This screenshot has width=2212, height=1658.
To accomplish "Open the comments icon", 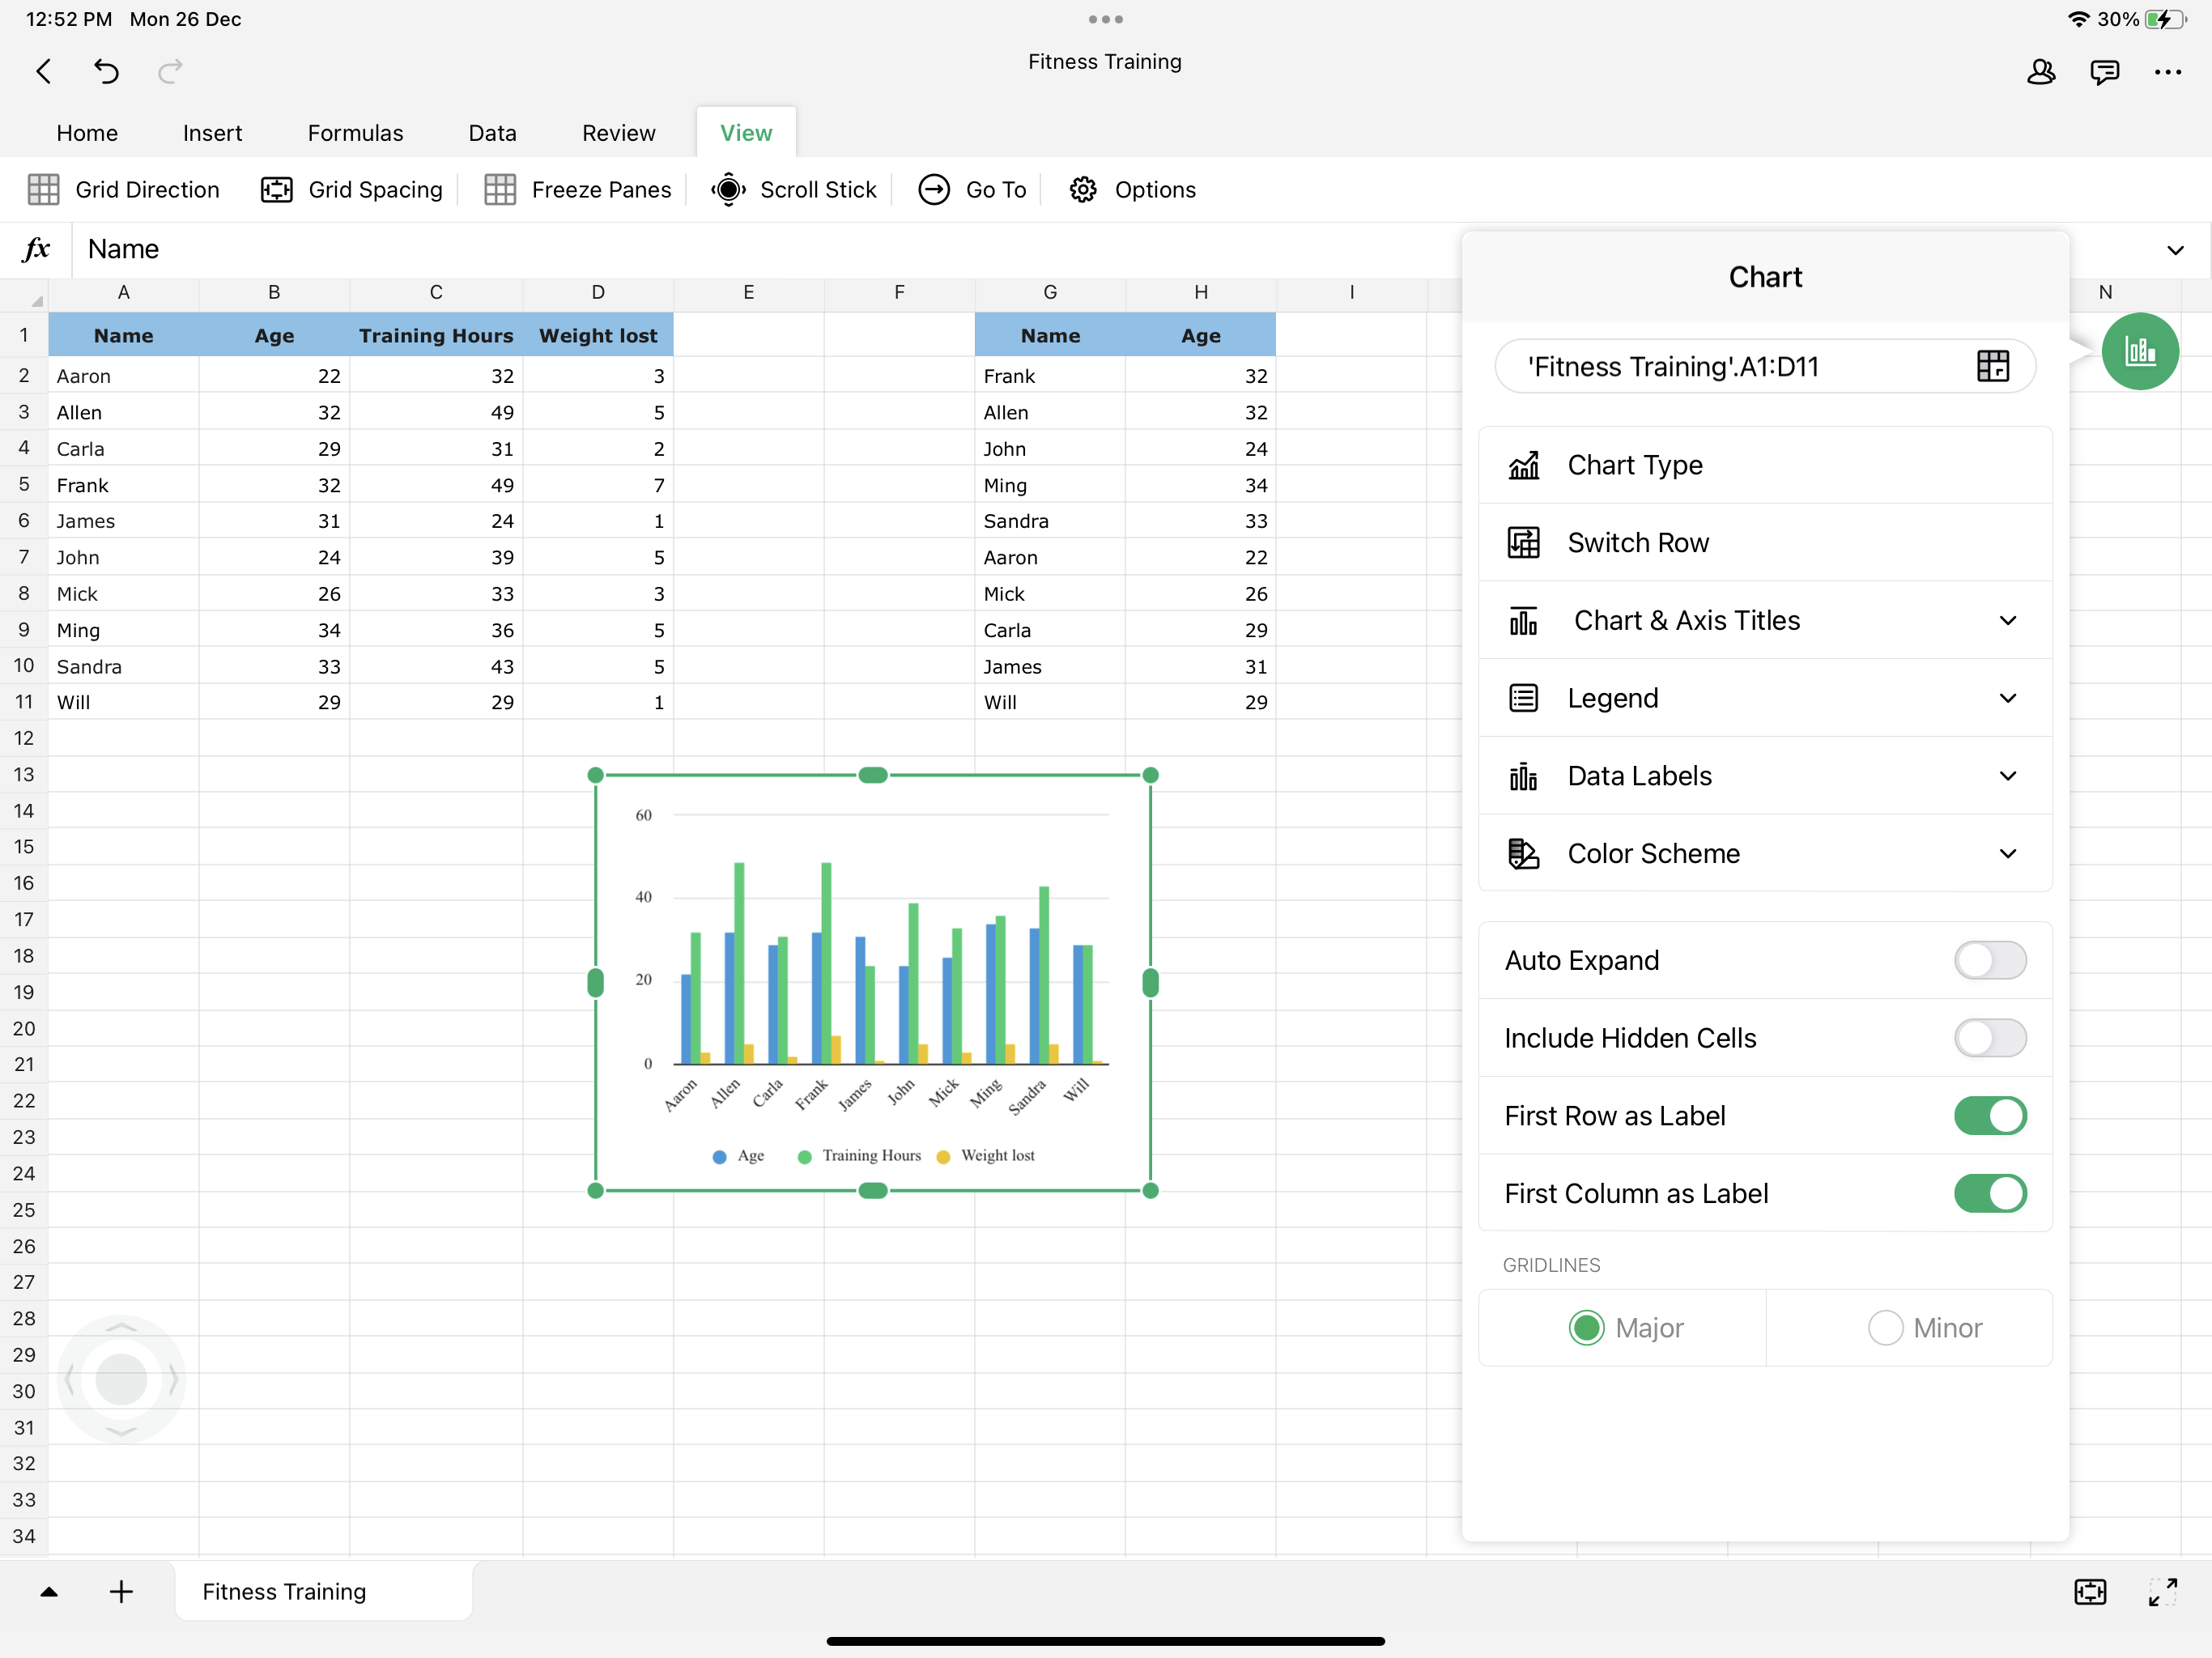I will tap(2104, 71).
